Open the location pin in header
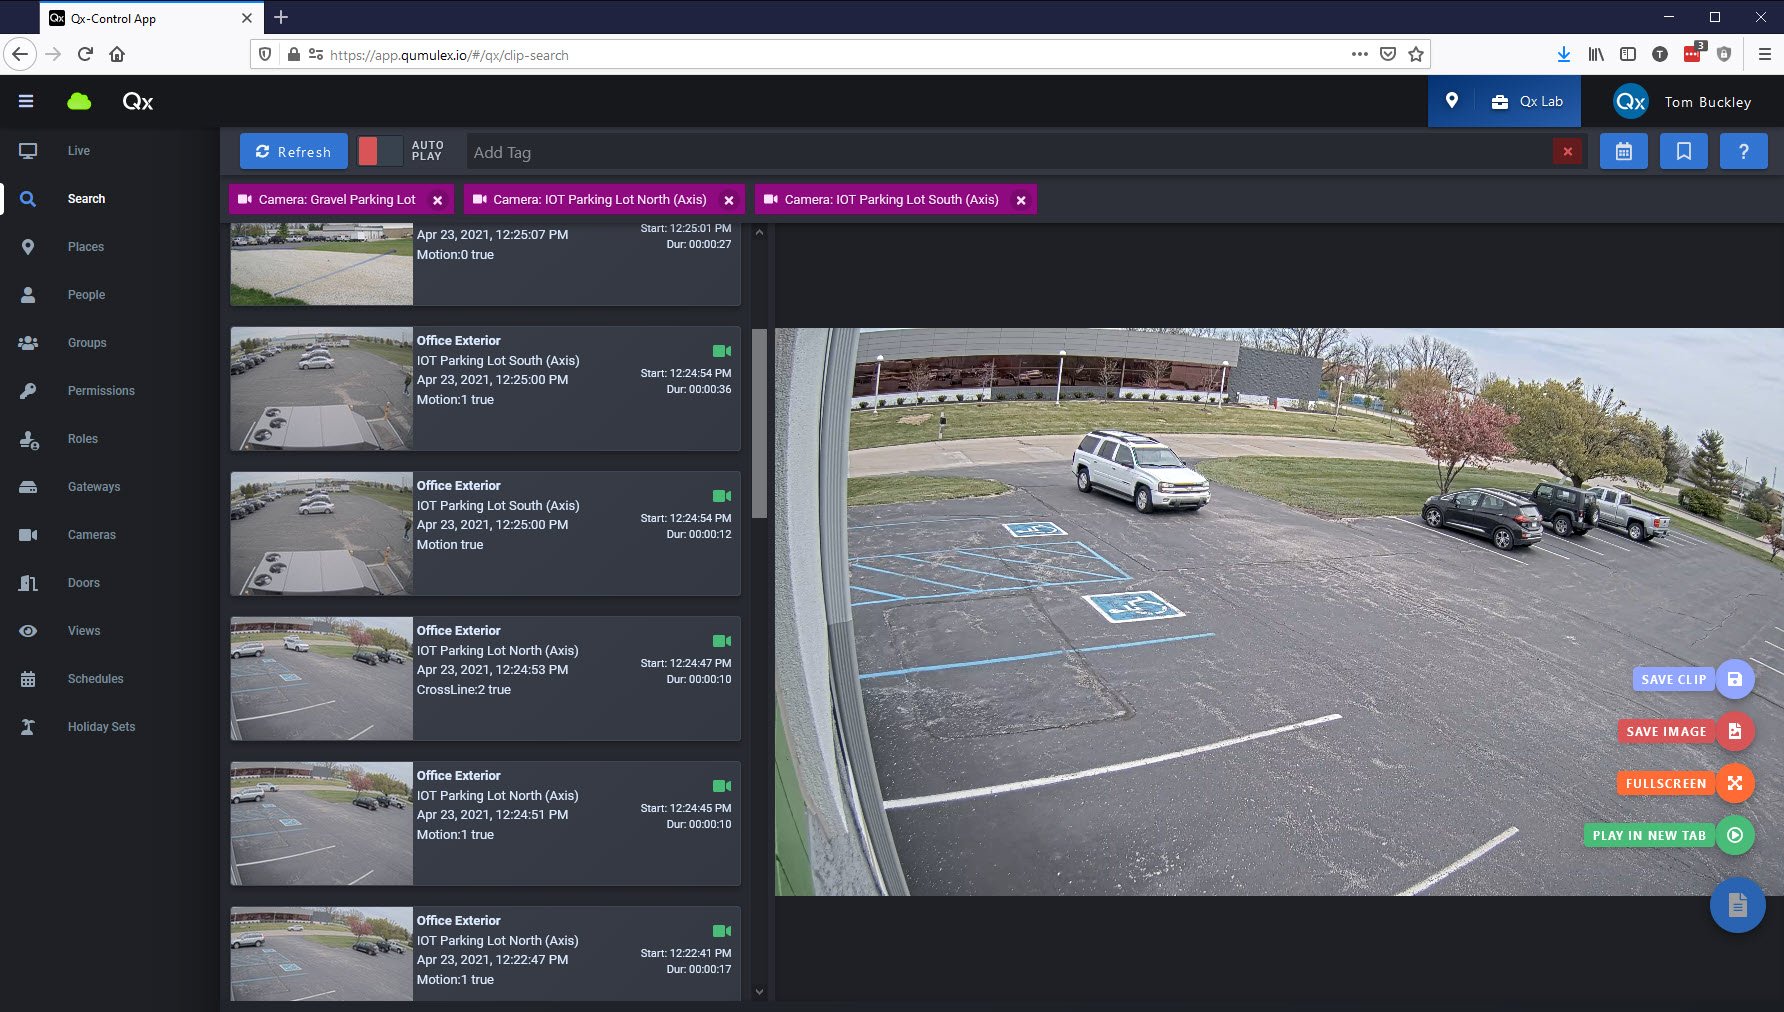Image resolution: width=1784 pixels, height=1012 pixels. [x=1452, y=101]
